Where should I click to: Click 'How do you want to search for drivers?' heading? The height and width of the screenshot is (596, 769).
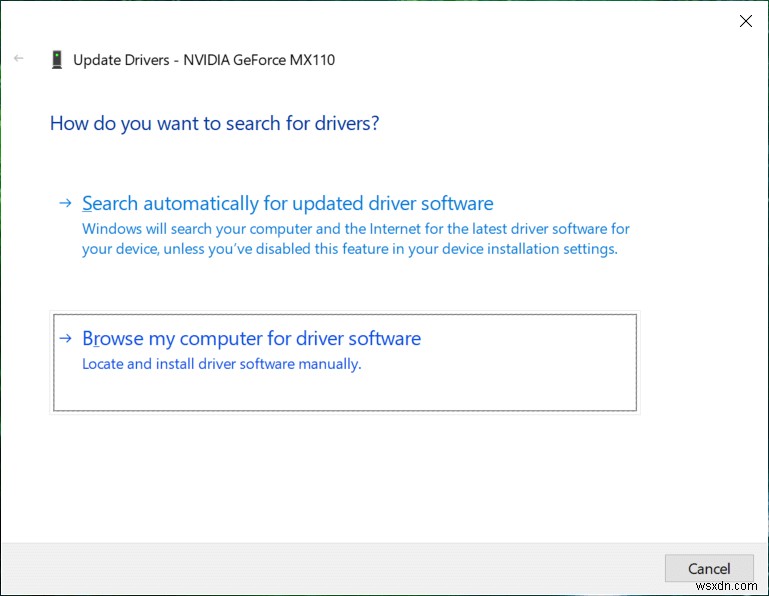[x=214, y=124]
